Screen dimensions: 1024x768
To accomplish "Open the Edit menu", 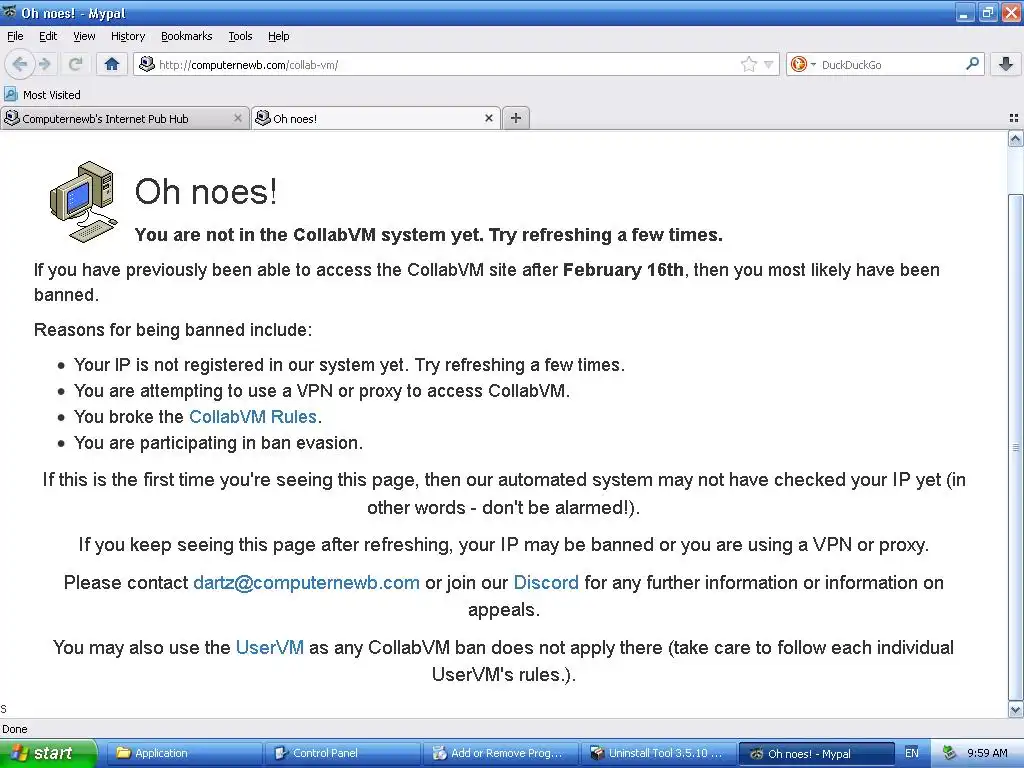I will (48, 36).
